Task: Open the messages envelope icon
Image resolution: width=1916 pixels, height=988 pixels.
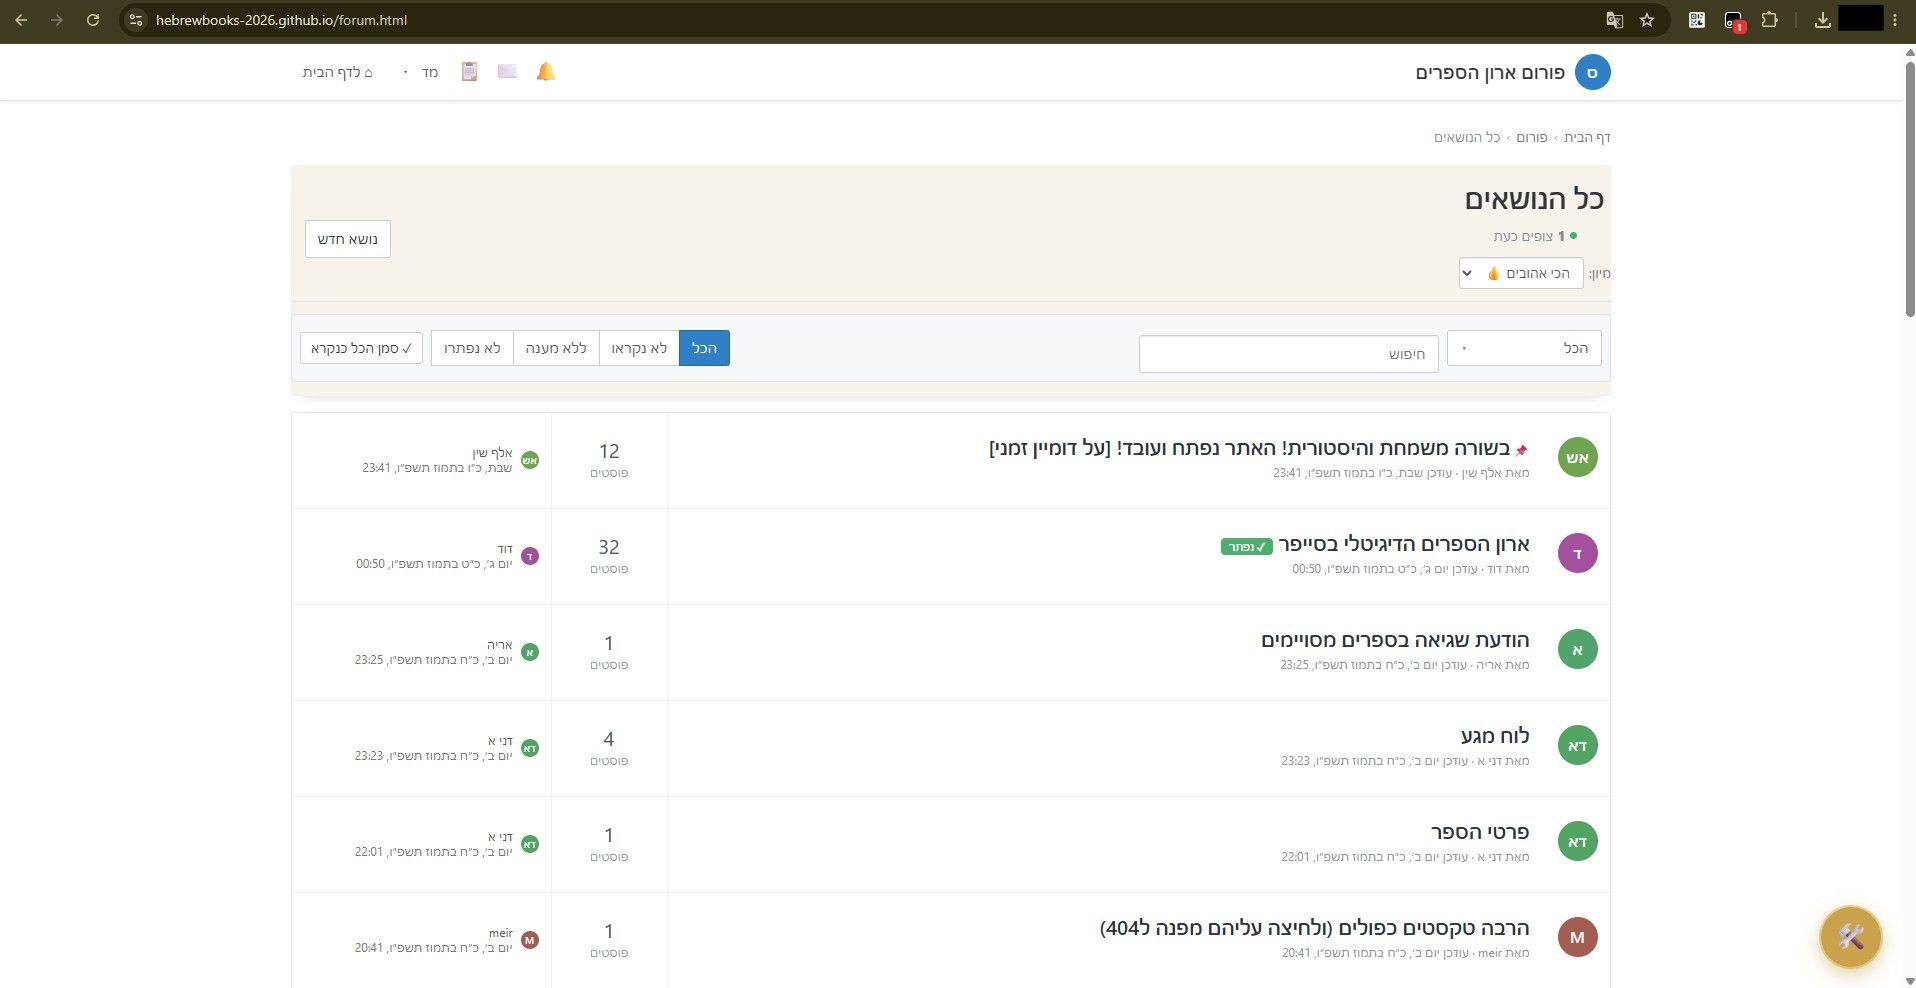Action: click(507, 72)
